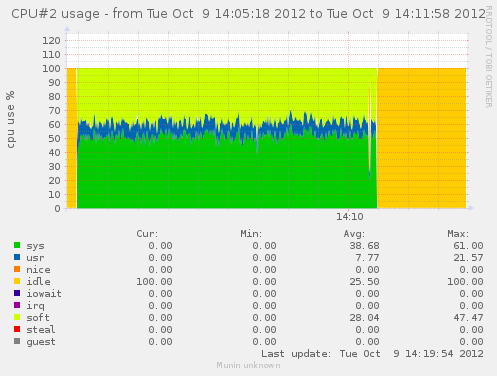
Task: Click the lime soft legend swatch
Action: point(17,317)
